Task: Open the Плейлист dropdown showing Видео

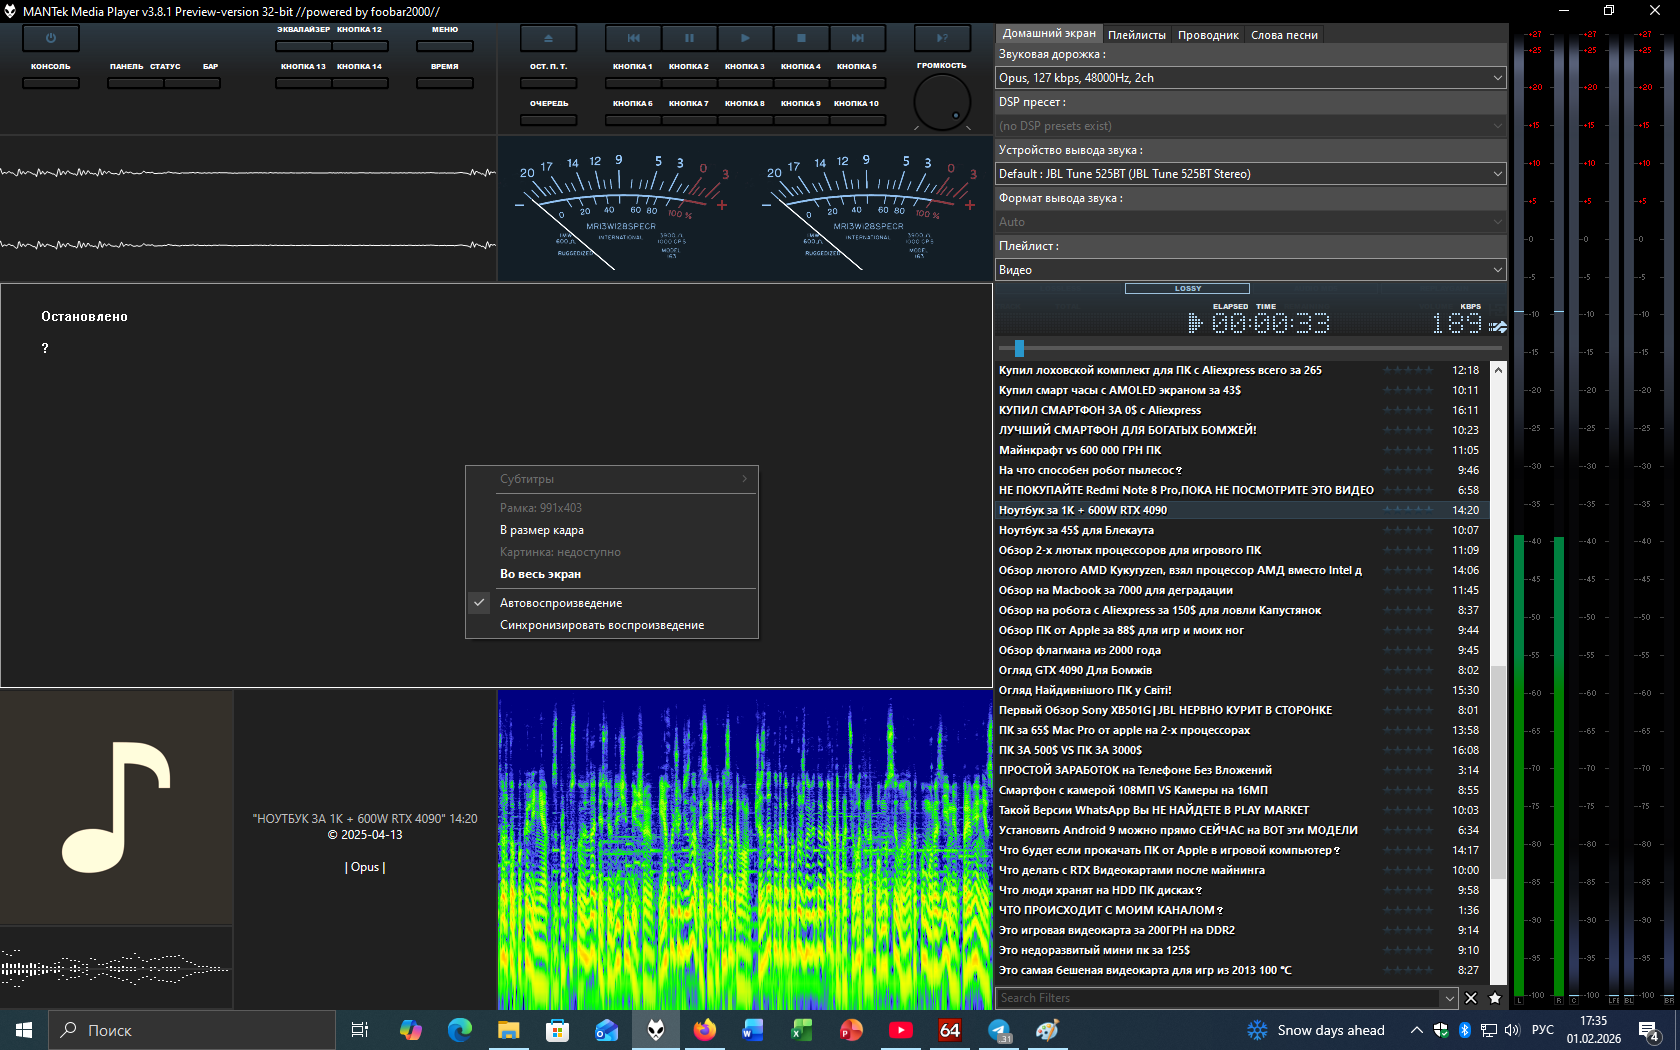Action: (1250, 270)
